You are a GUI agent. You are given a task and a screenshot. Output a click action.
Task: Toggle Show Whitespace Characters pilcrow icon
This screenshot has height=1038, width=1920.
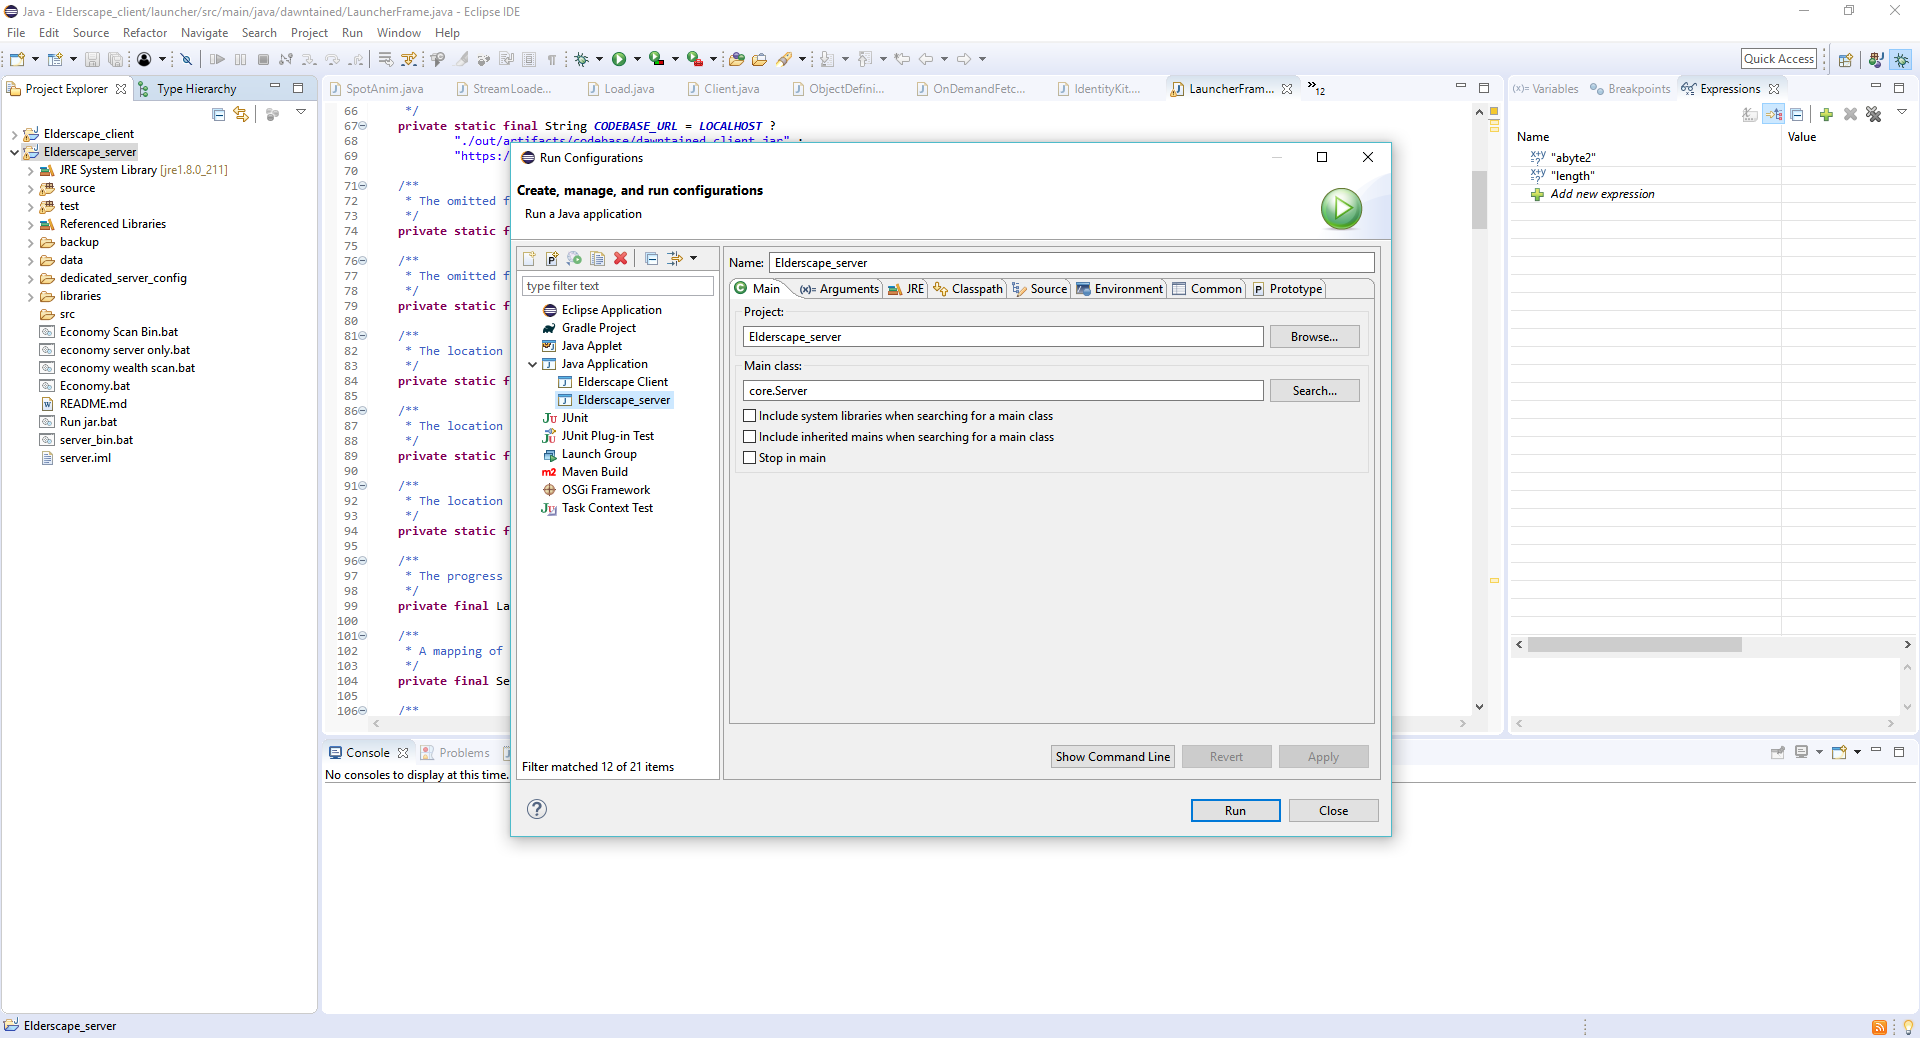click(x=551, y=60)
